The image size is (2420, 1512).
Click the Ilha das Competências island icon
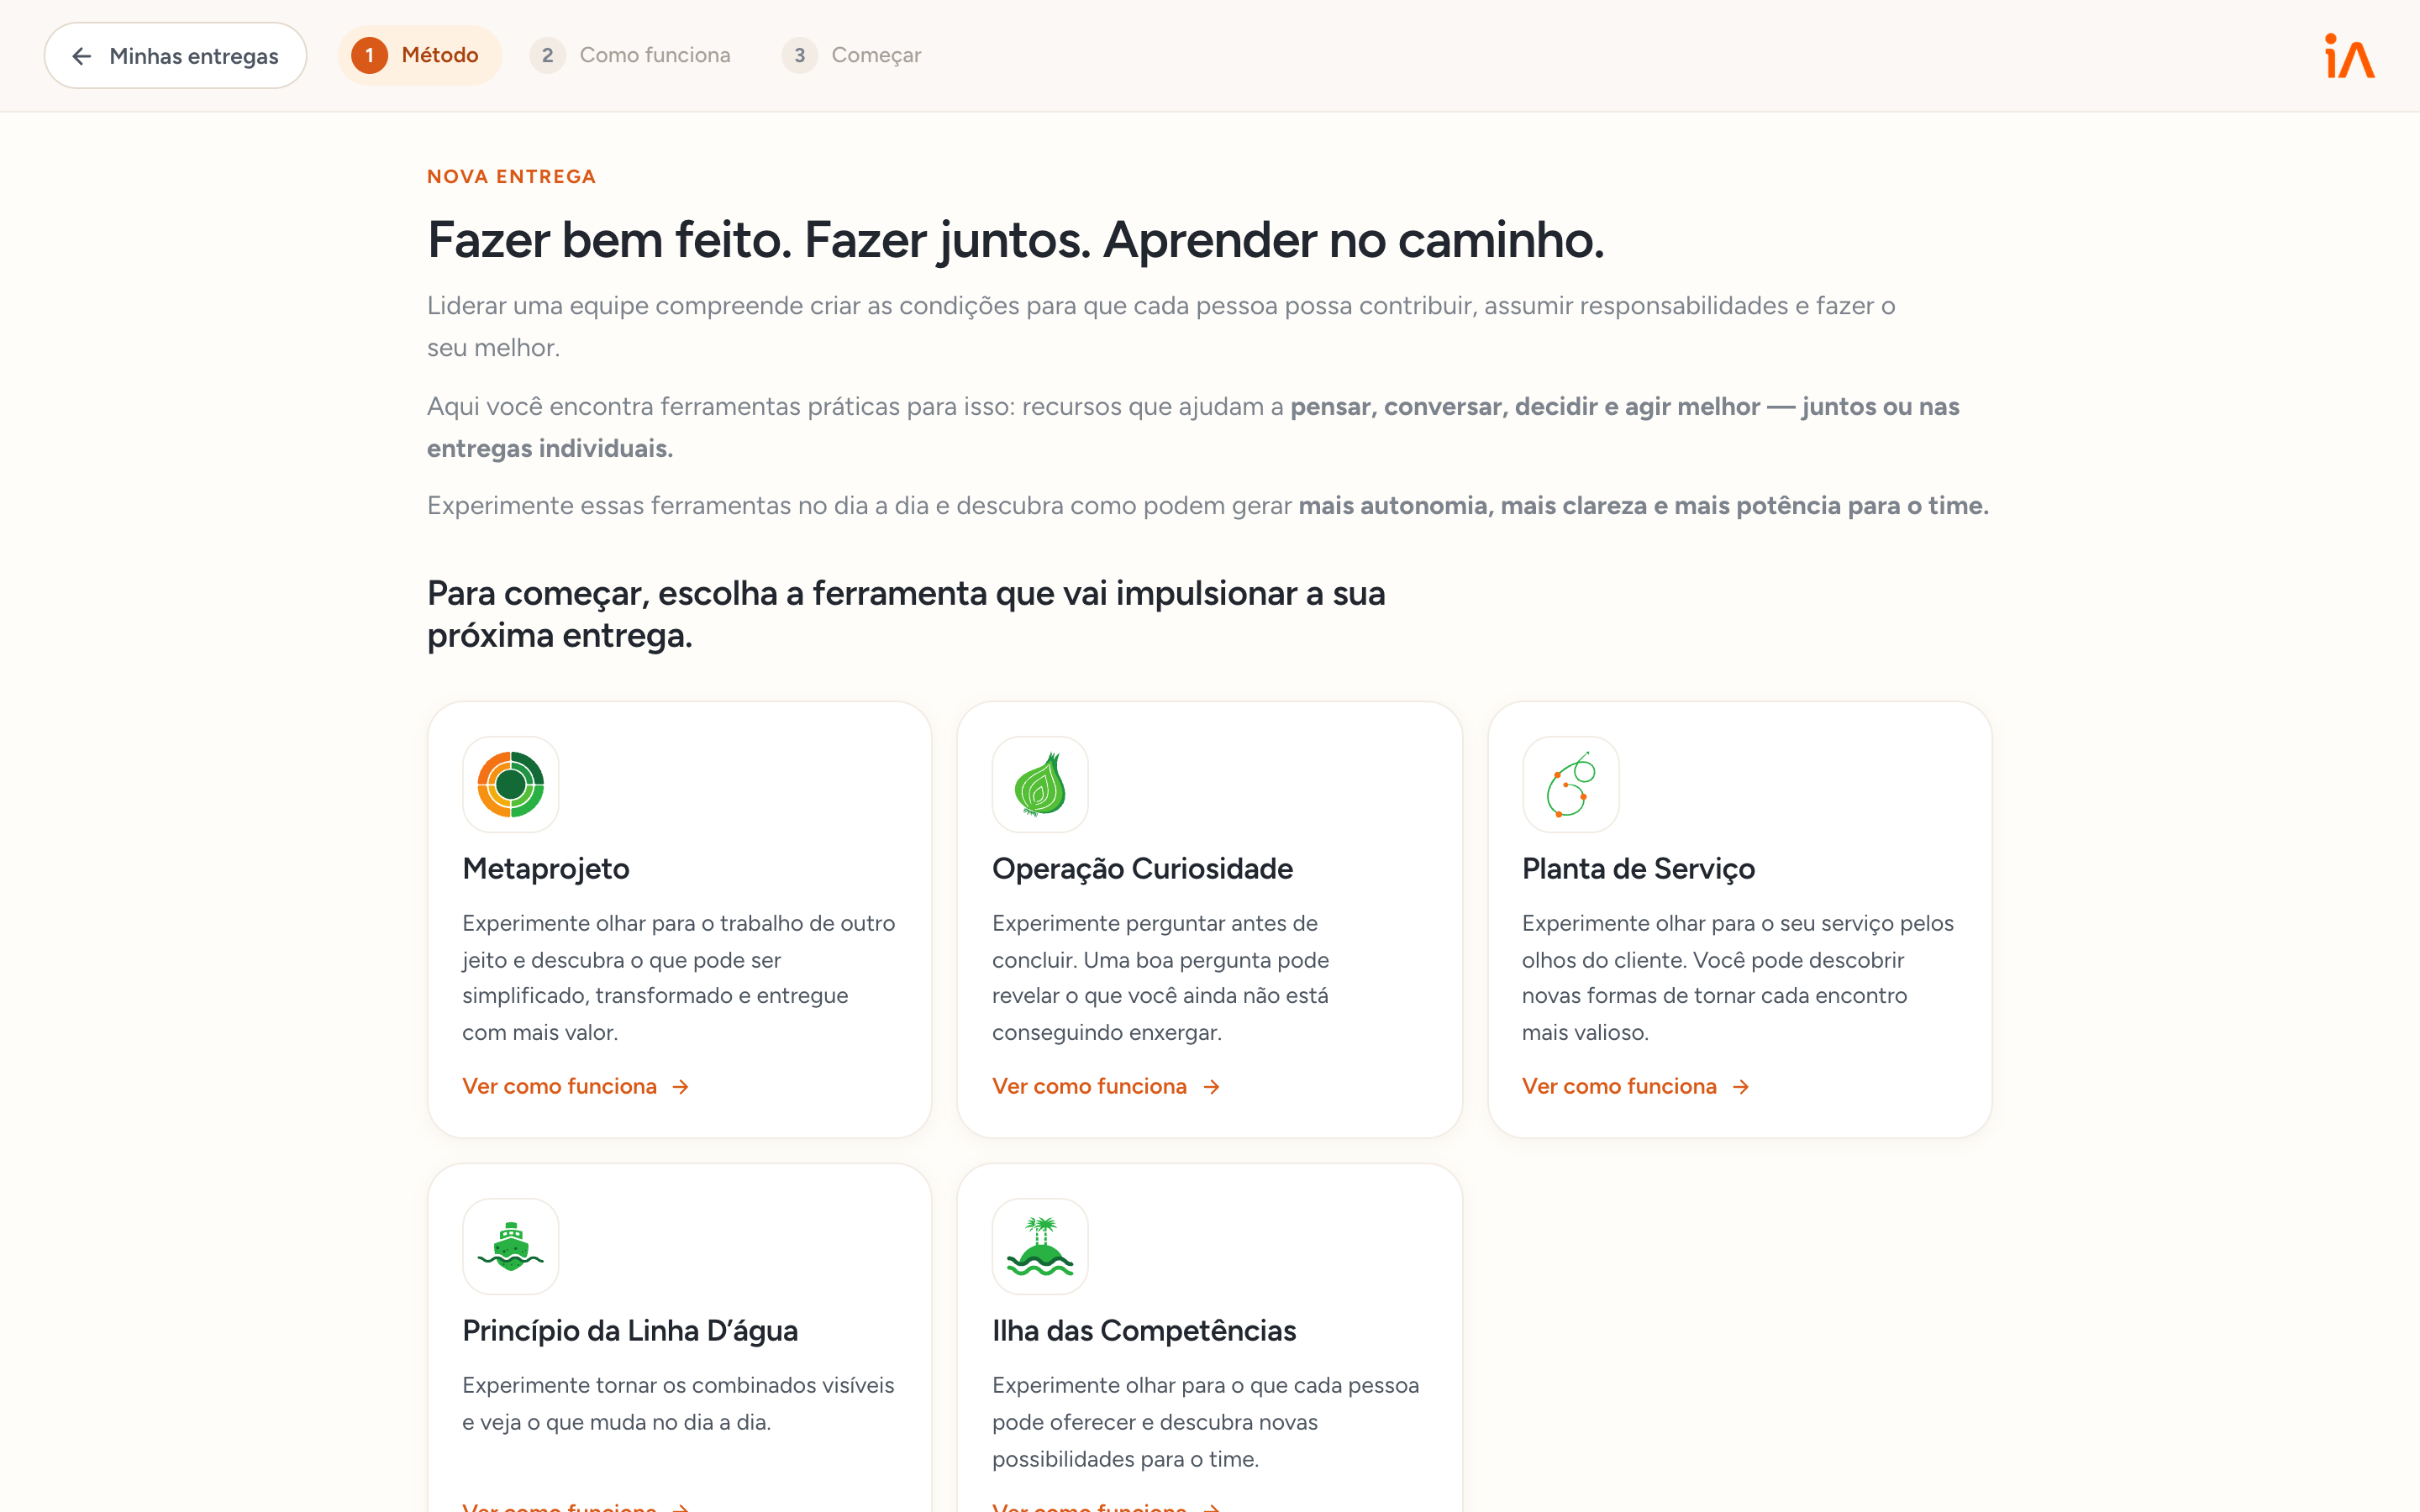pos(1040,1246)
